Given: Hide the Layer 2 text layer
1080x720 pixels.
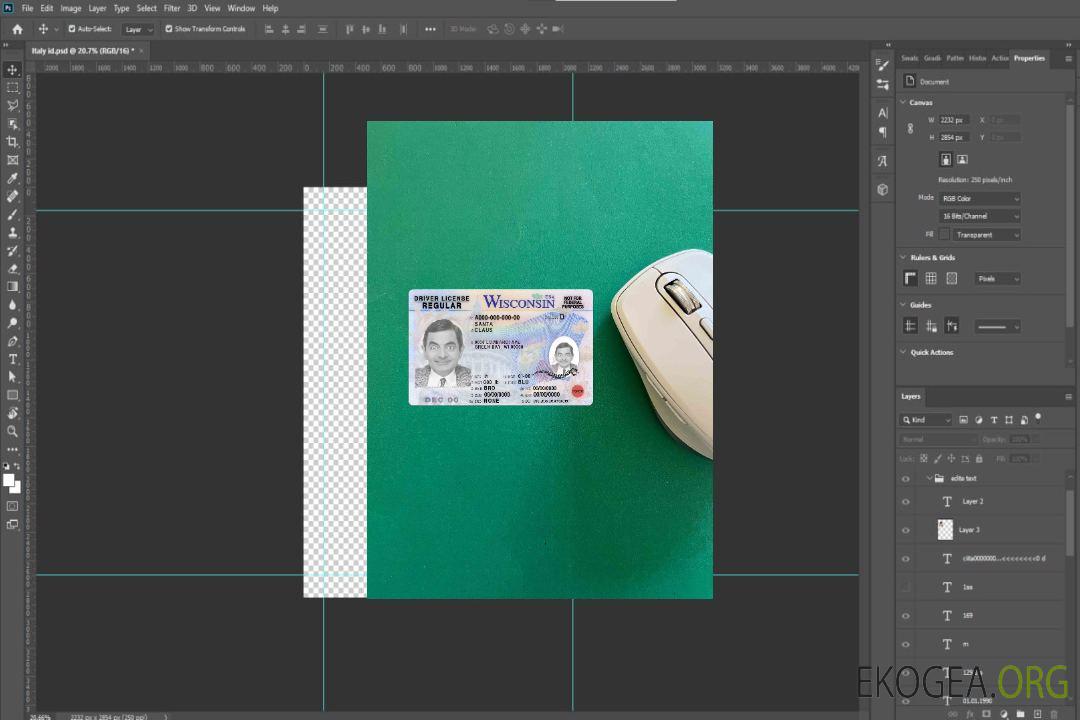Looking at the screenshot, I should tap(906, 502).
